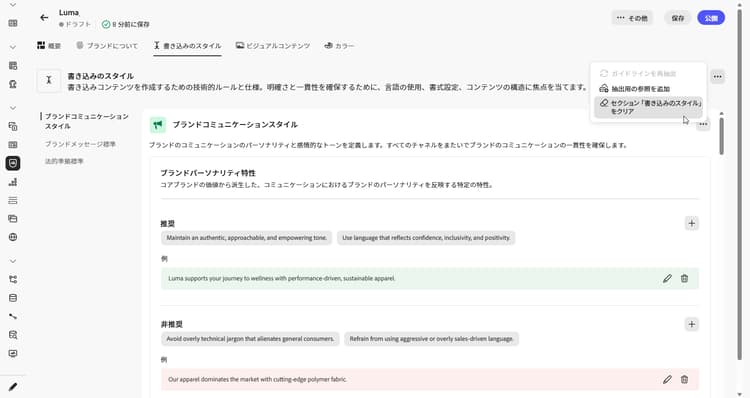Select the Avoid overly technical jargon chip
The height and width of the screenshot is (398, 750).
coord(250,339)
